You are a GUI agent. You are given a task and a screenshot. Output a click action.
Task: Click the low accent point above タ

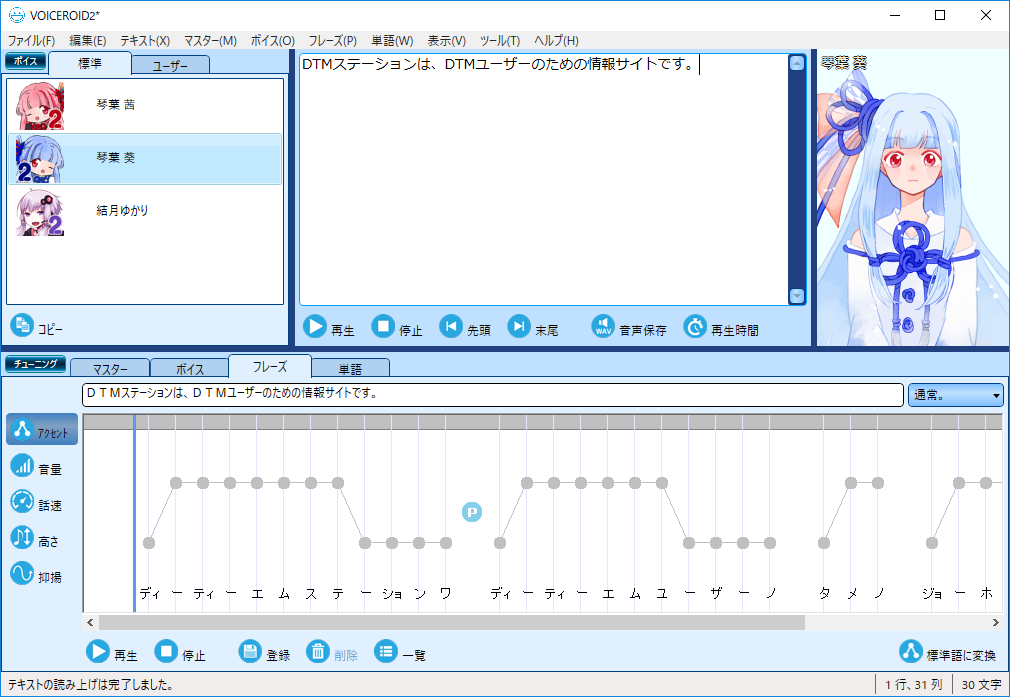click(824, 543)
